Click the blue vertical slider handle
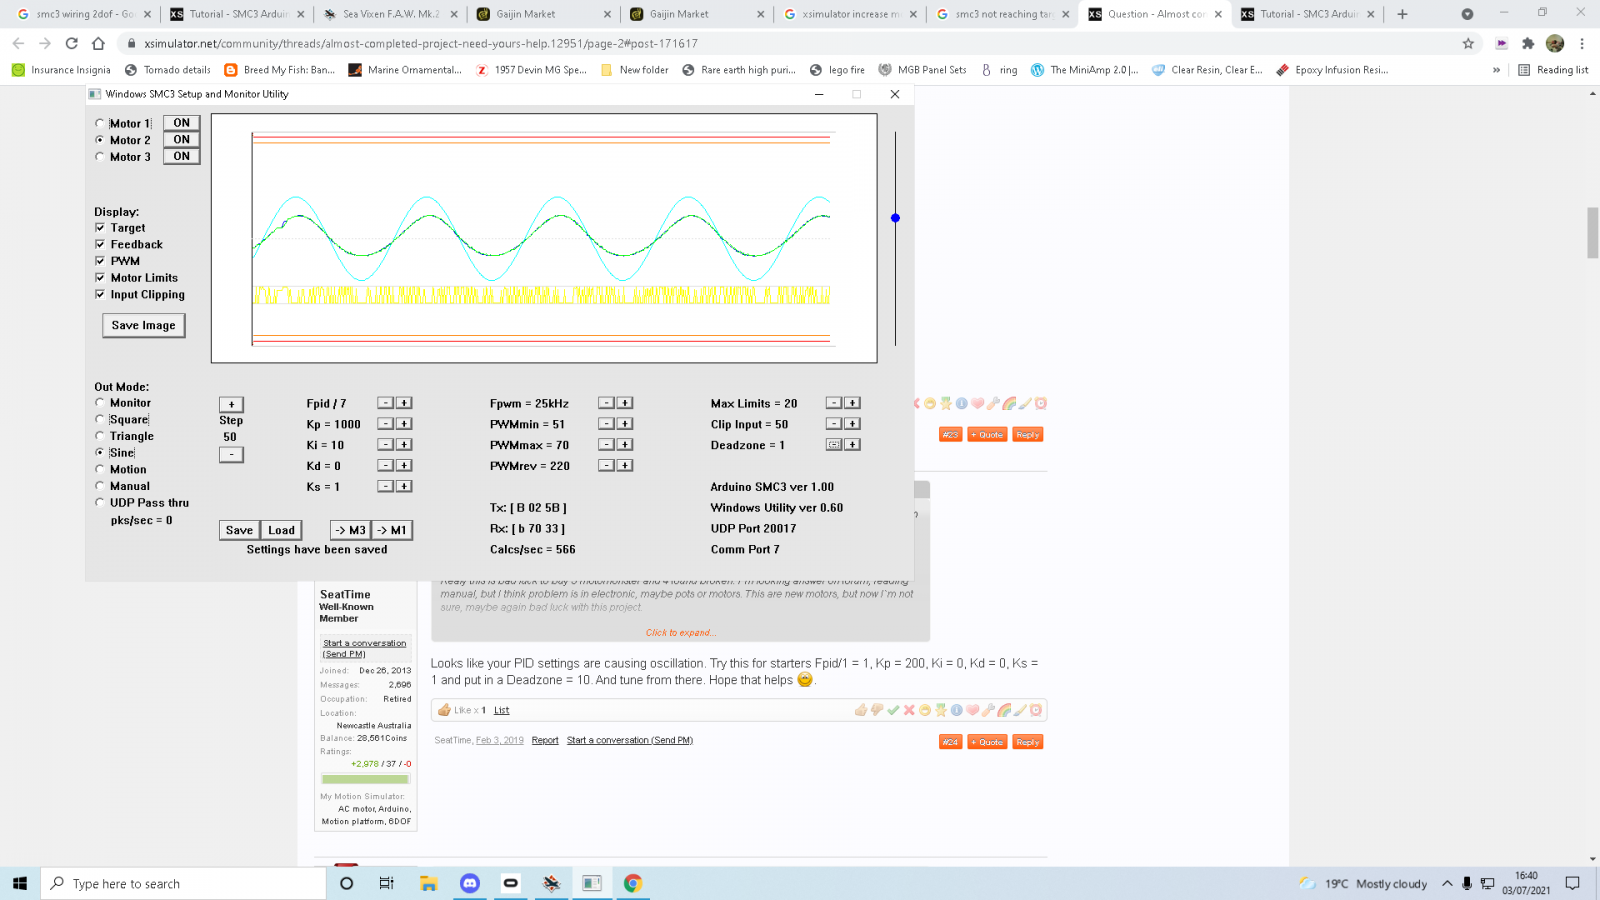The image size is (1600, 900). click(x=895, y=218)
